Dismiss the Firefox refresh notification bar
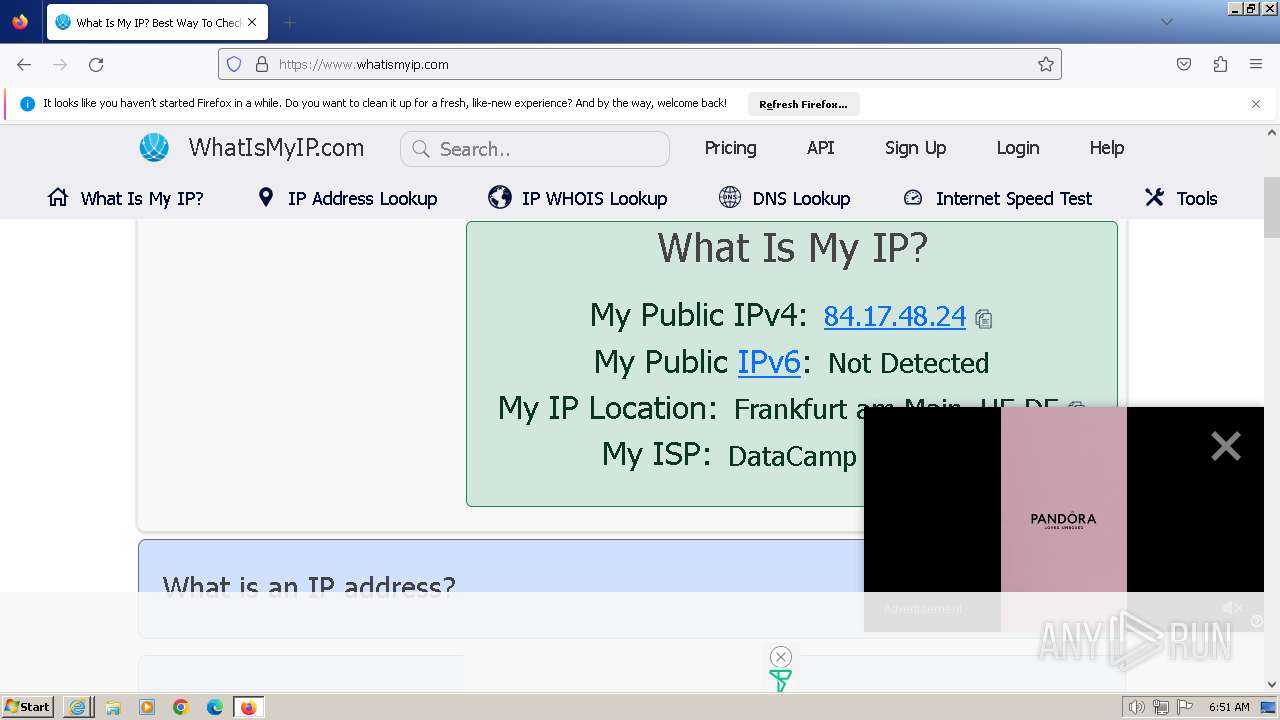Viewport: 1280px width, 720px height. [1256, 104]
